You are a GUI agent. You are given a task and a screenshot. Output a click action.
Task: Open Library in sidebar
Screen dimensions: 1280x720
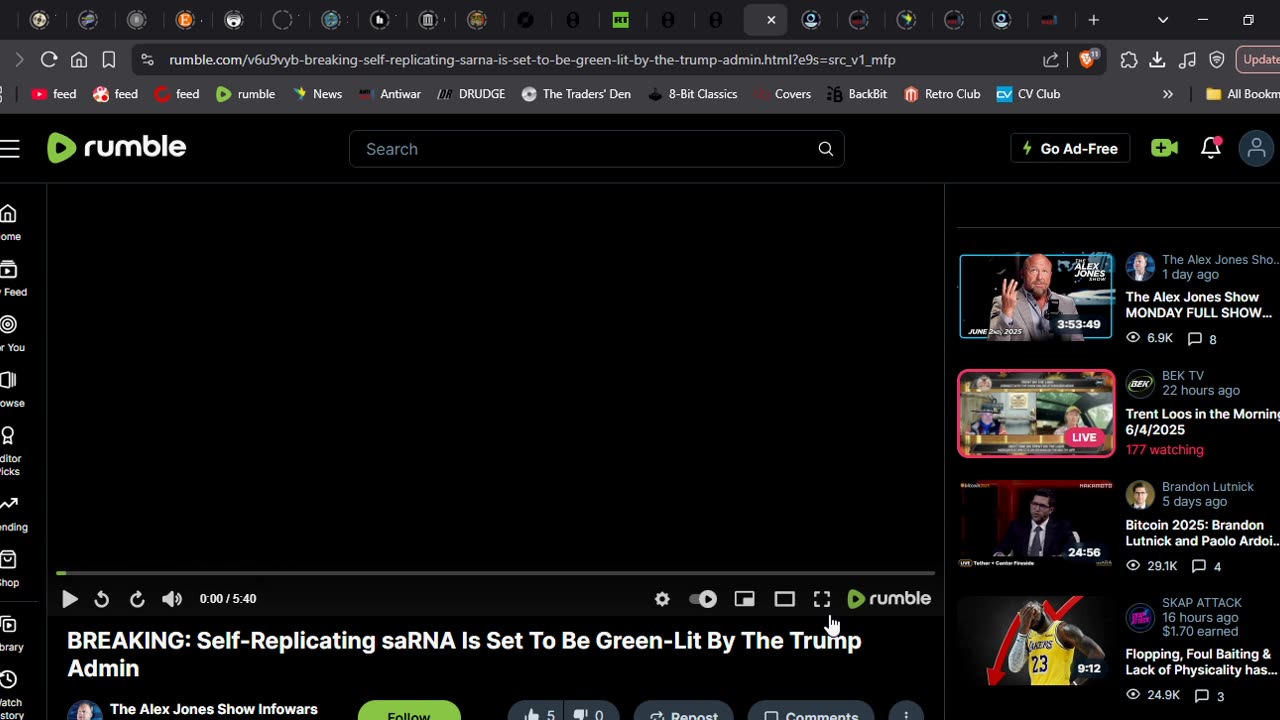click(10, 635)
